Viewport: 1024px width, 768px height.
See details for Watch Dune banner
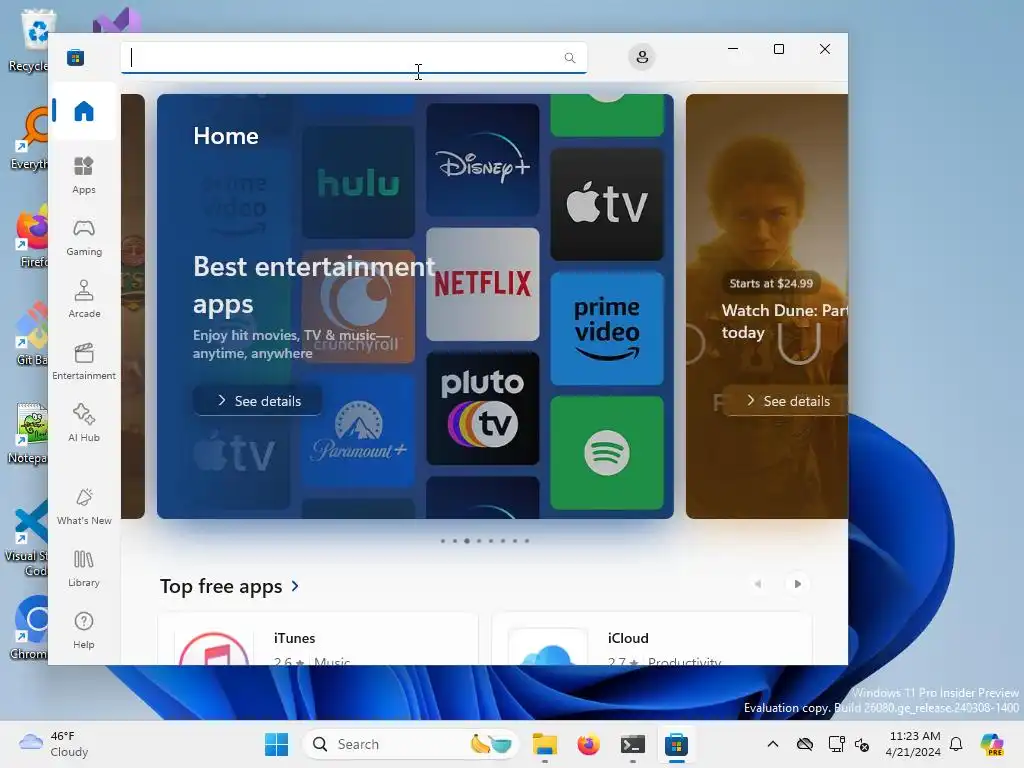(786, 401)
